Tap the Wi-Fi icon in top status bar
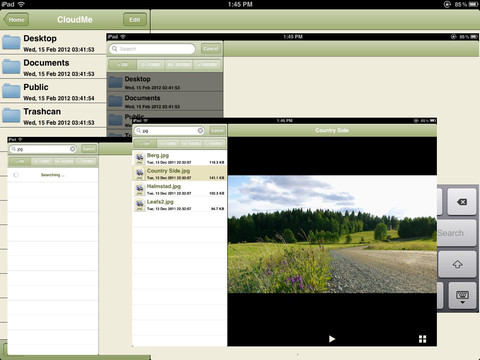 21,4
